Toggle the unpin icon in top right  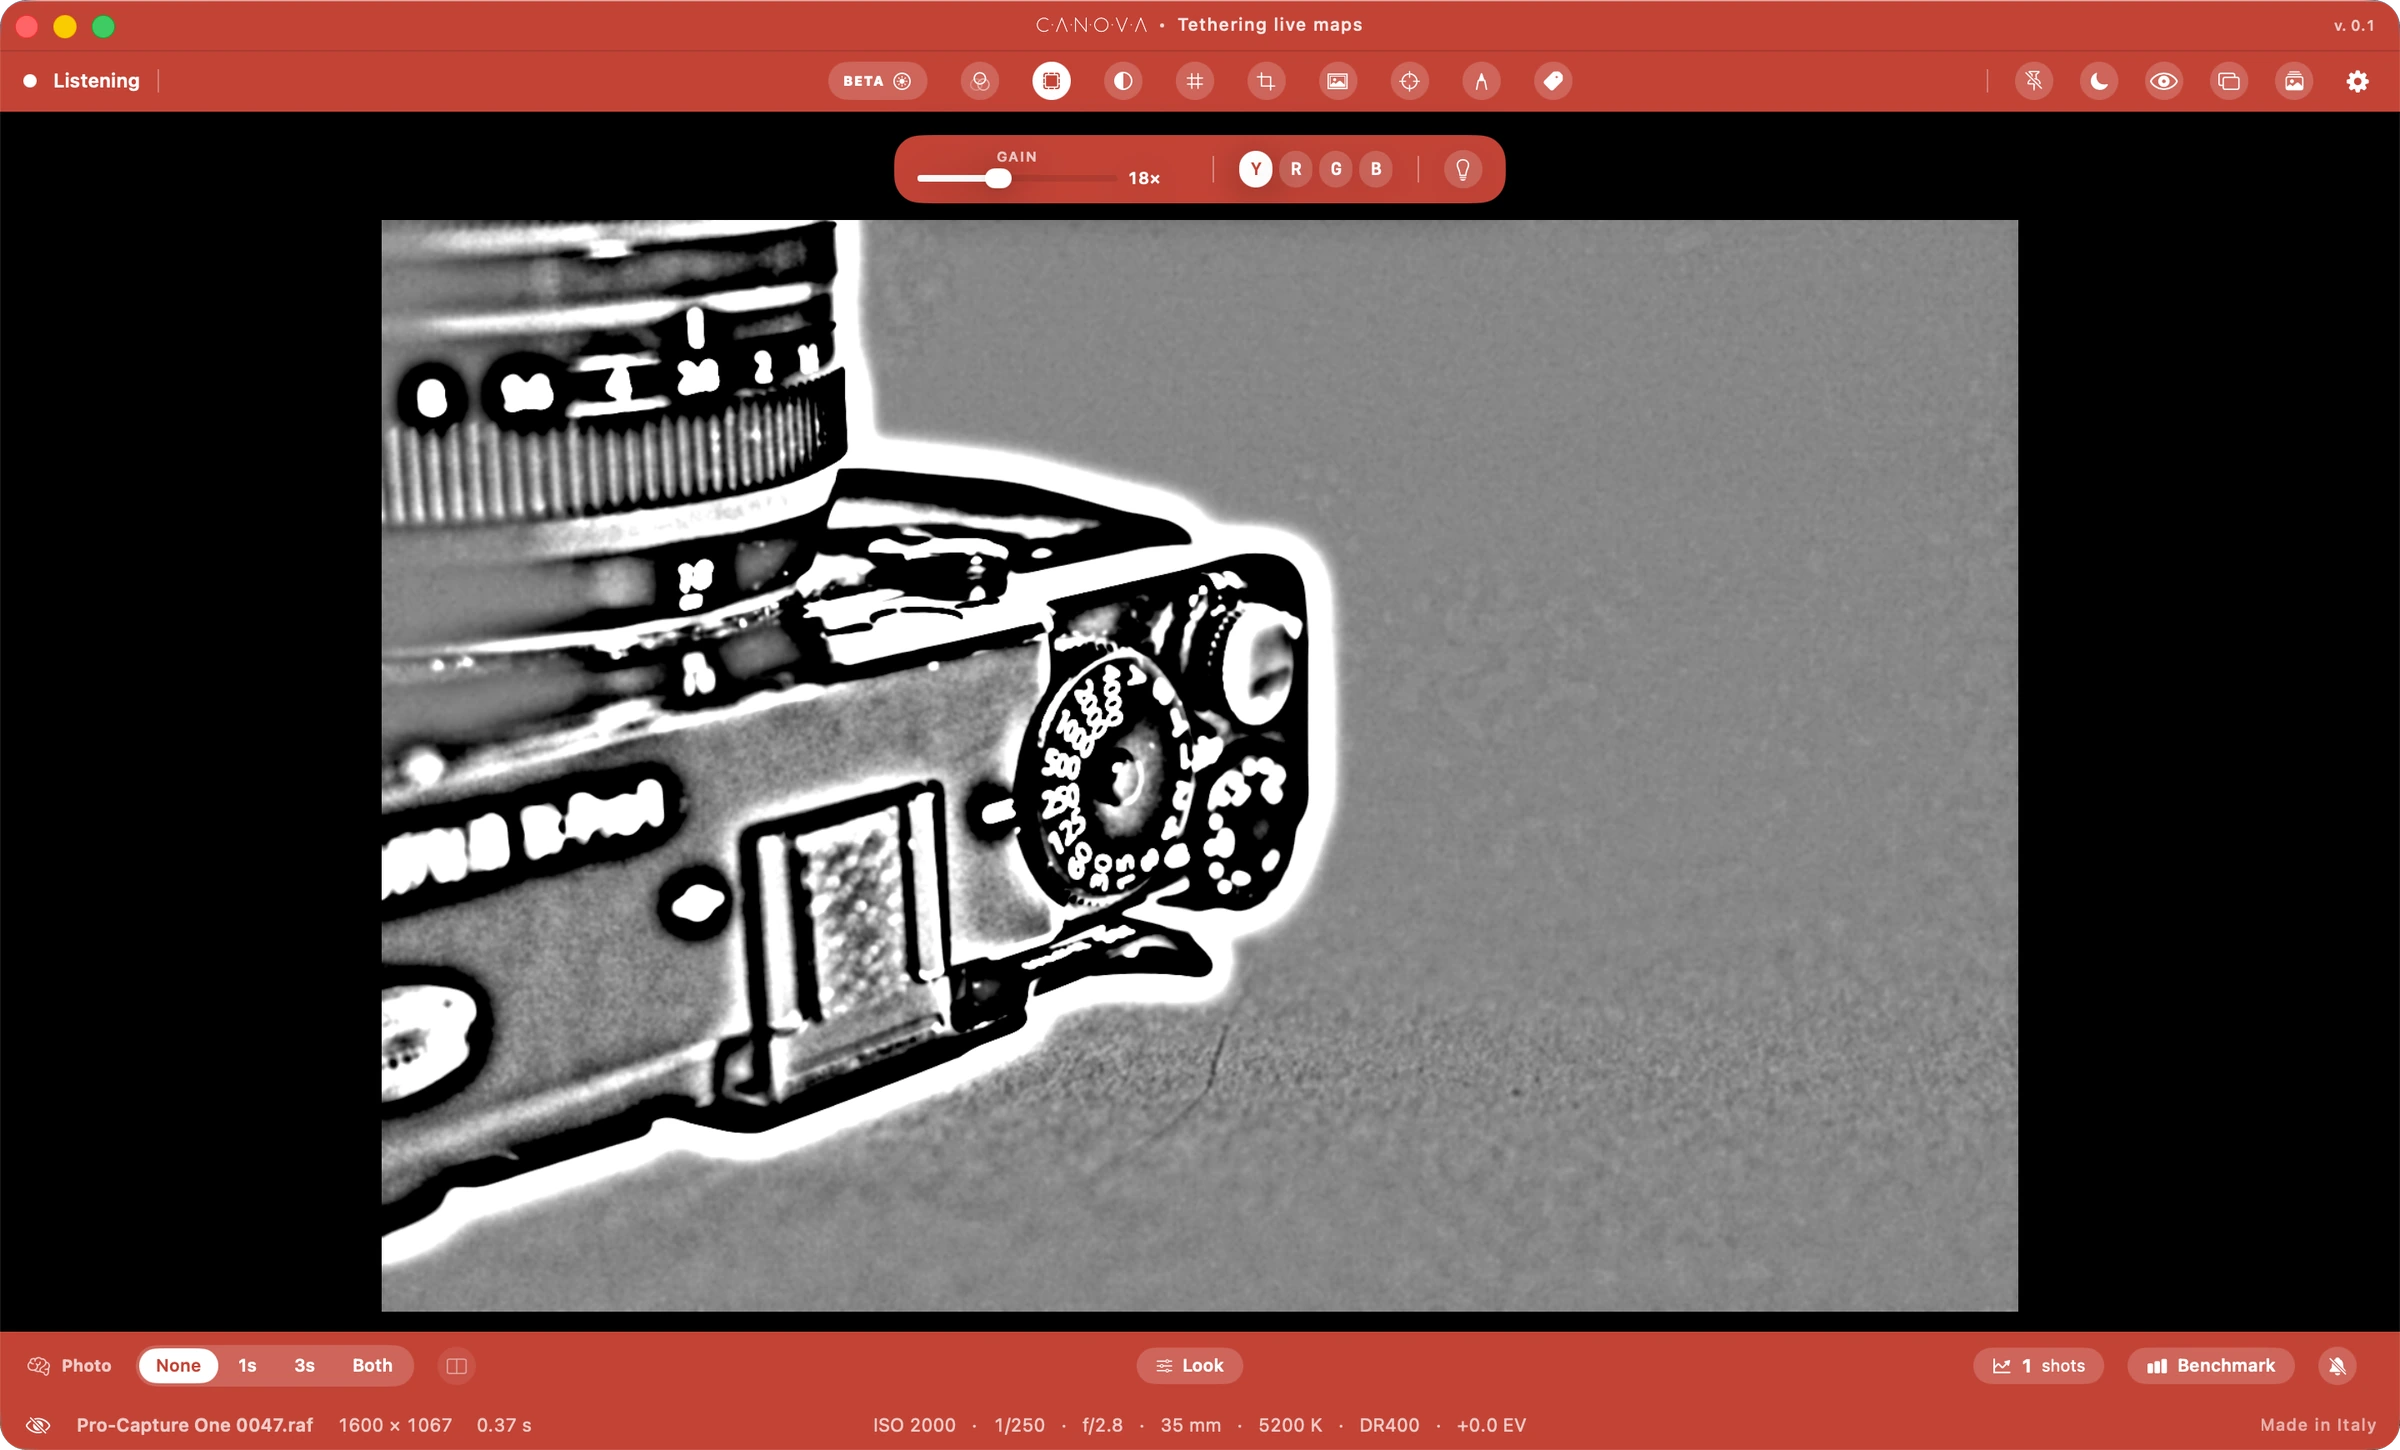pos(2034,81)
